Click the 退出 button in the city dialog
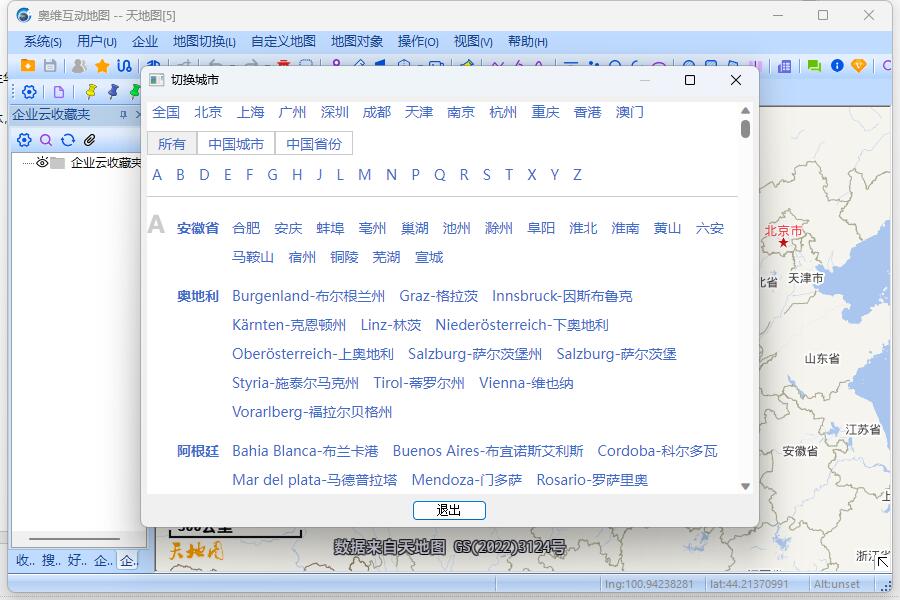The width and height of the screenshot is (900, 600). (448, 510)
